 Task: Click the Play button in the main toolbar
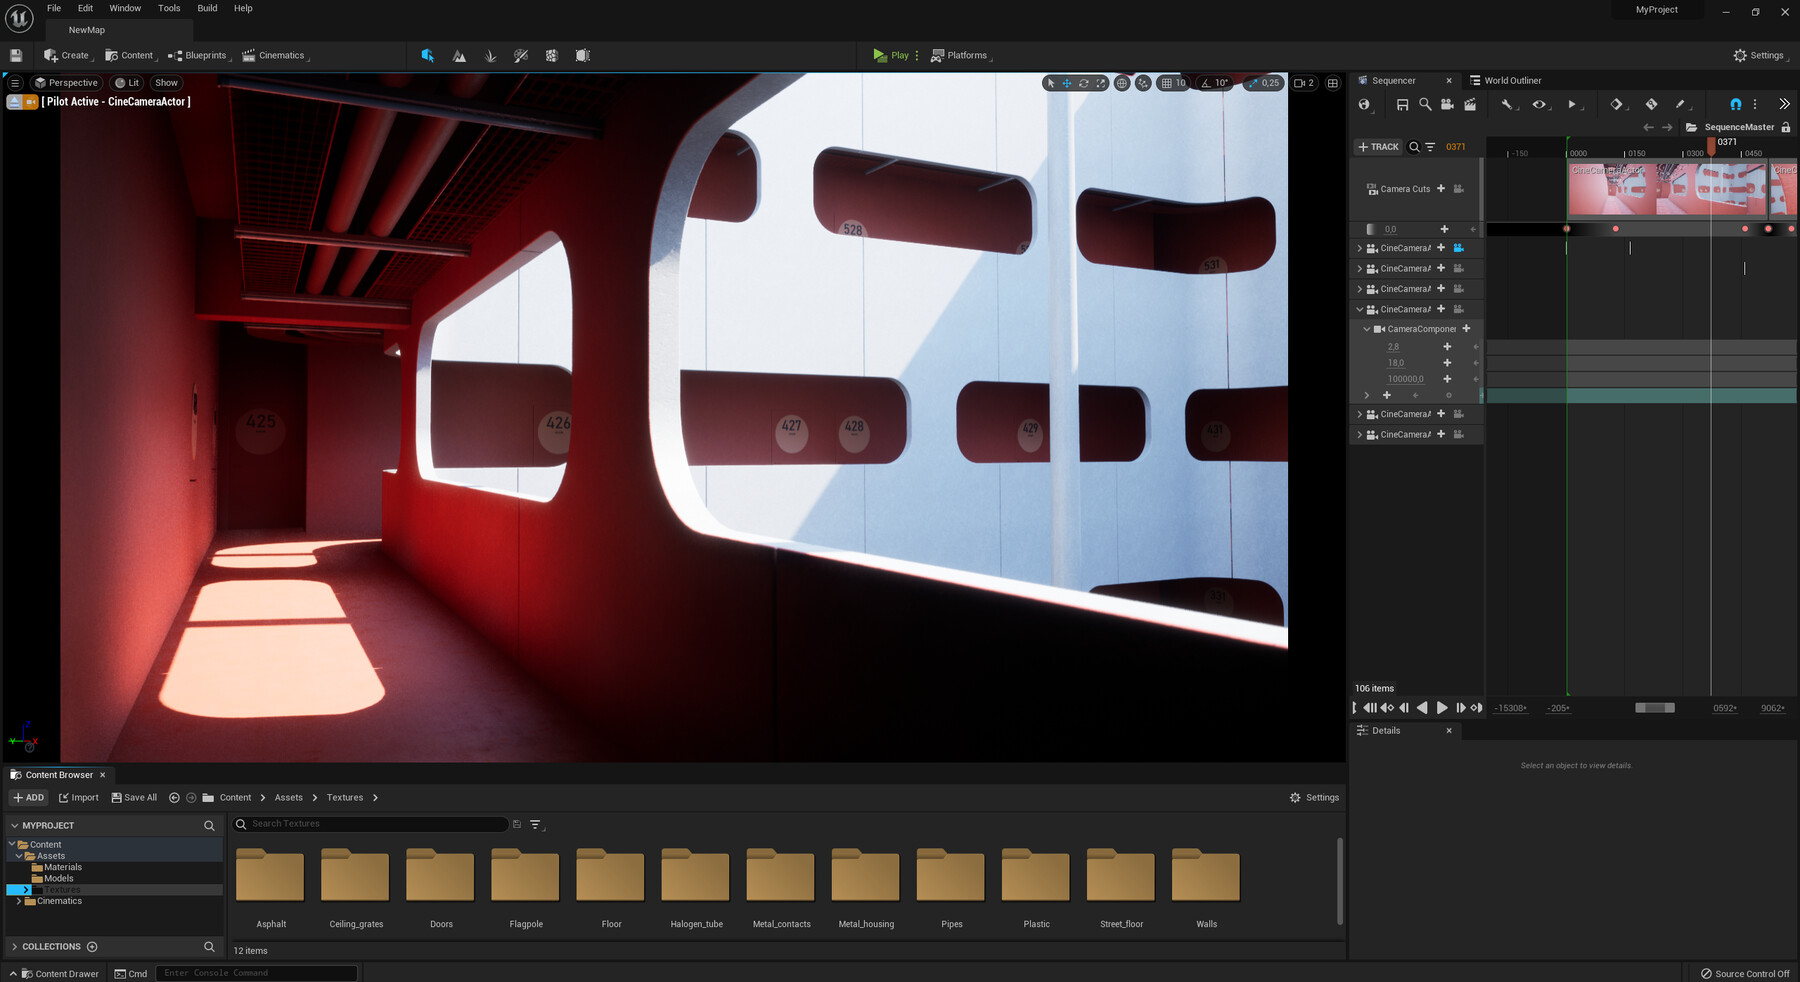coord(890,55)
